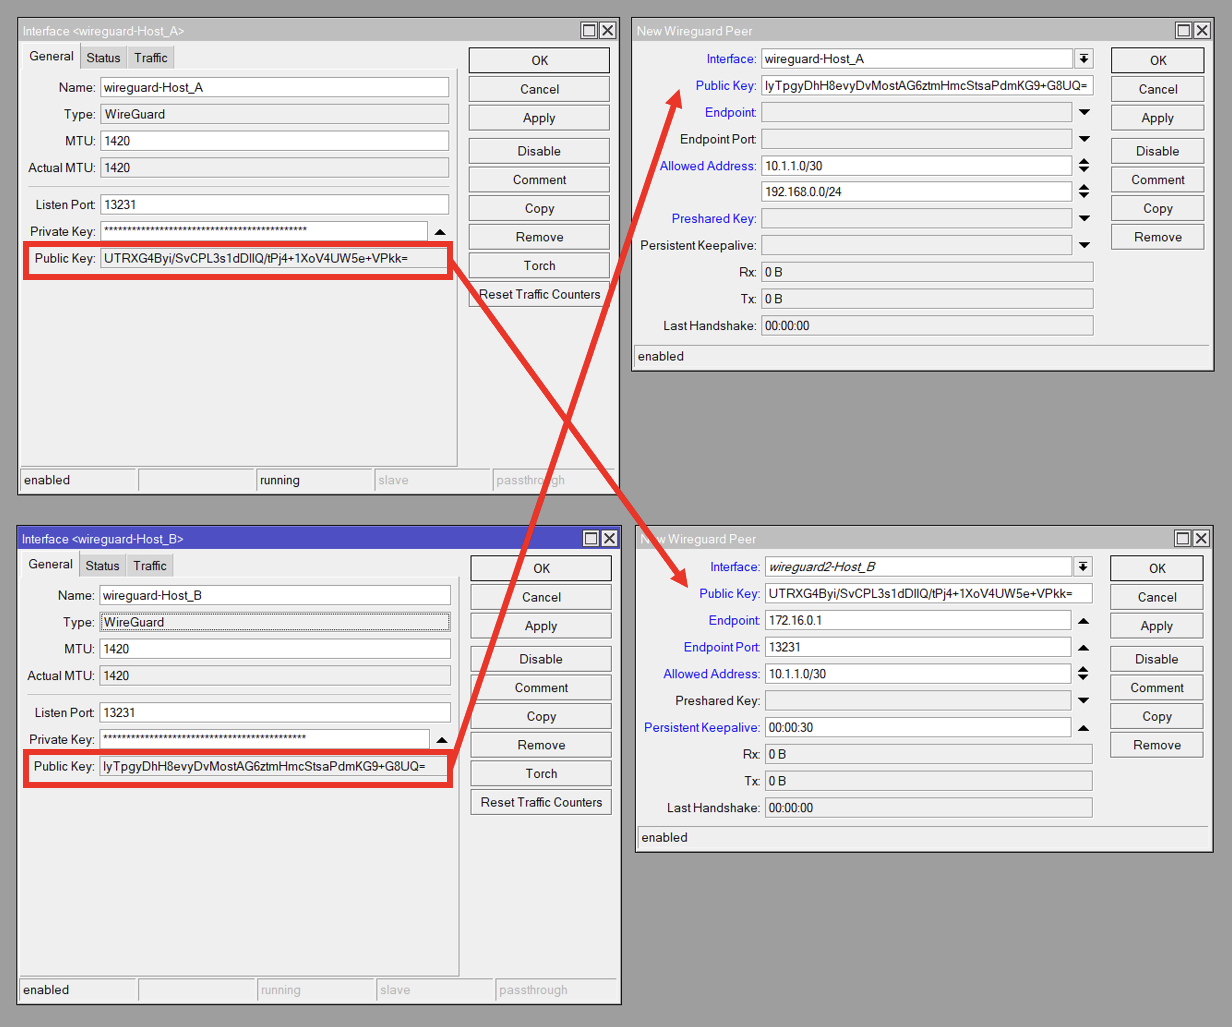Disable the bottom Wireguard Peer entry

(1156, 659)
